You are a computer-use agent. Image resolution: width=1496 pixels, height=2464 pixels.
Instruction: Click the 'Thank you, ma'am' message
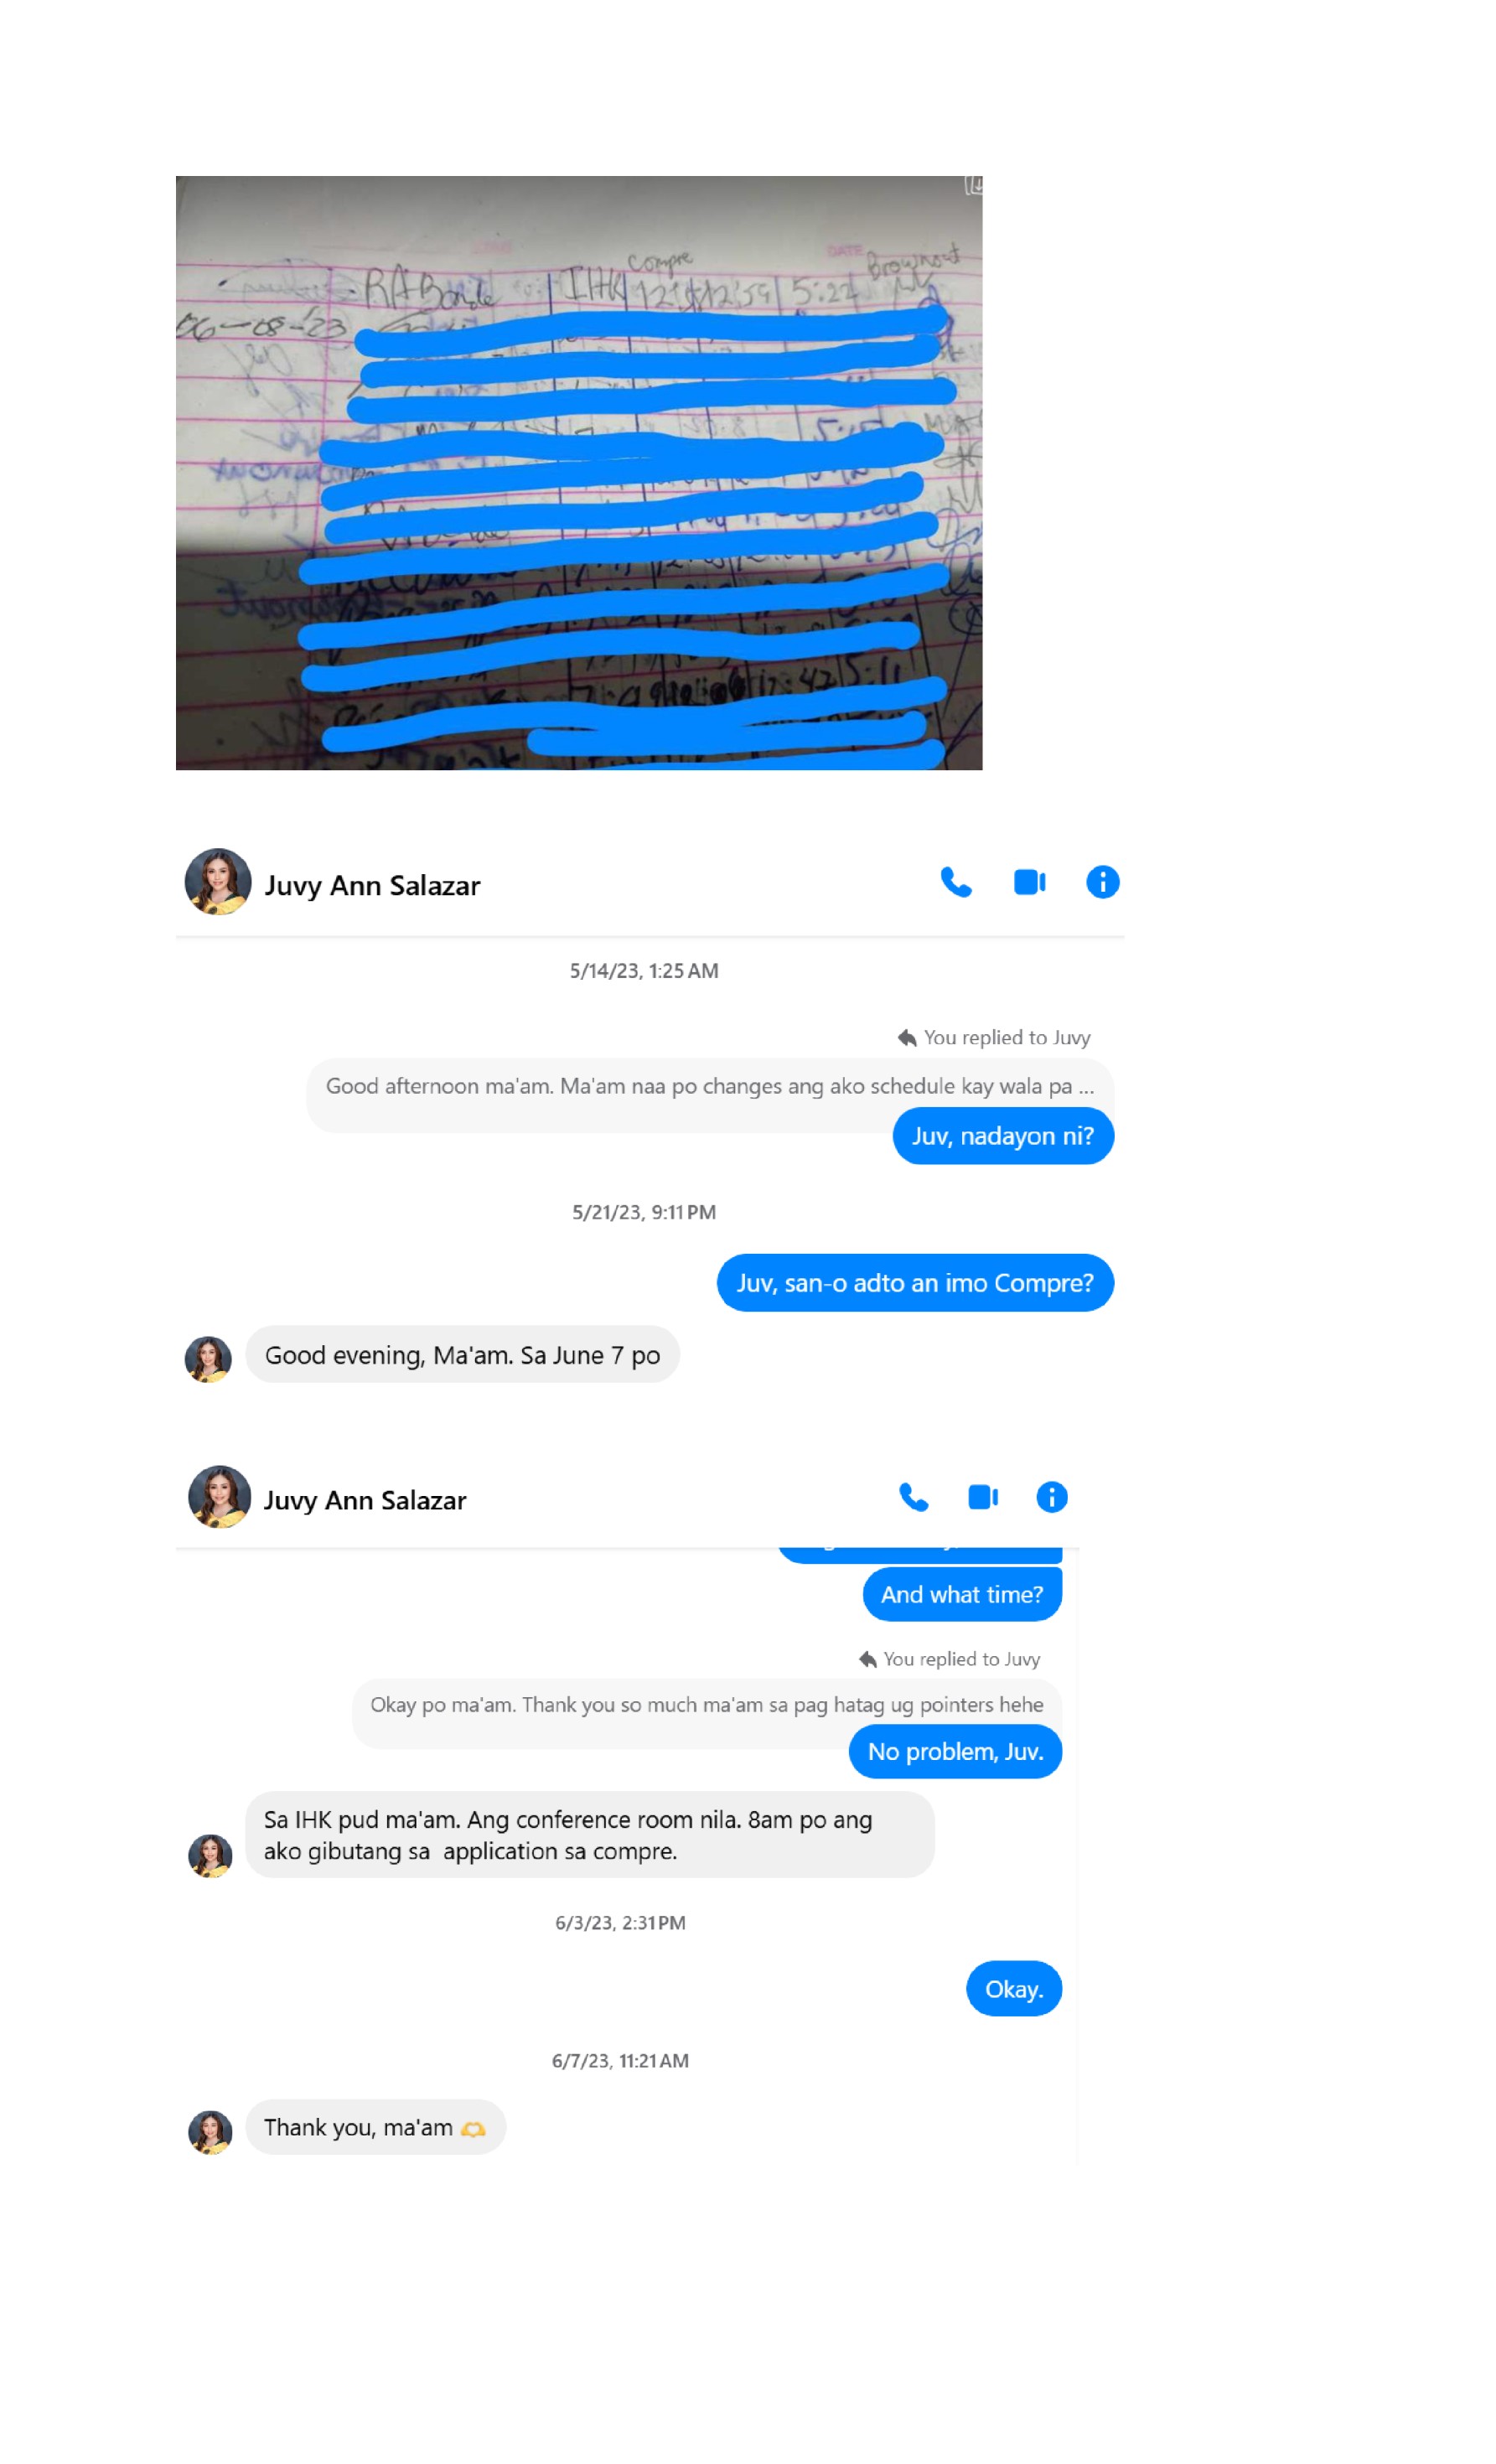(x=375, y=2127)
